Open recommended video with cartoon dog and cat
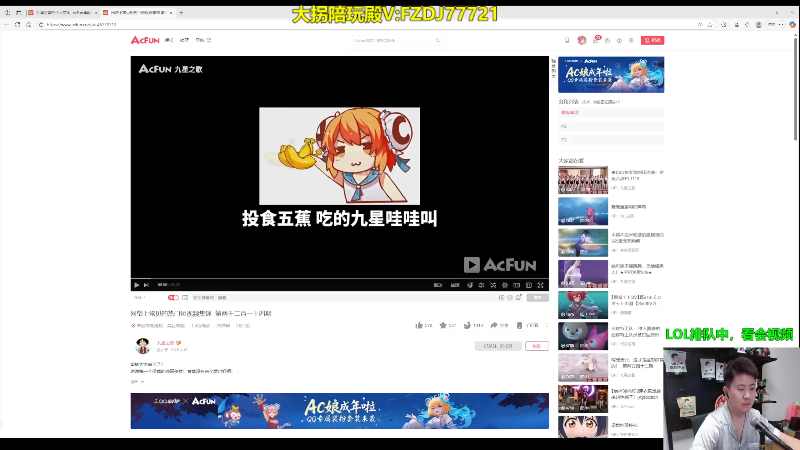 coord(583,336)
